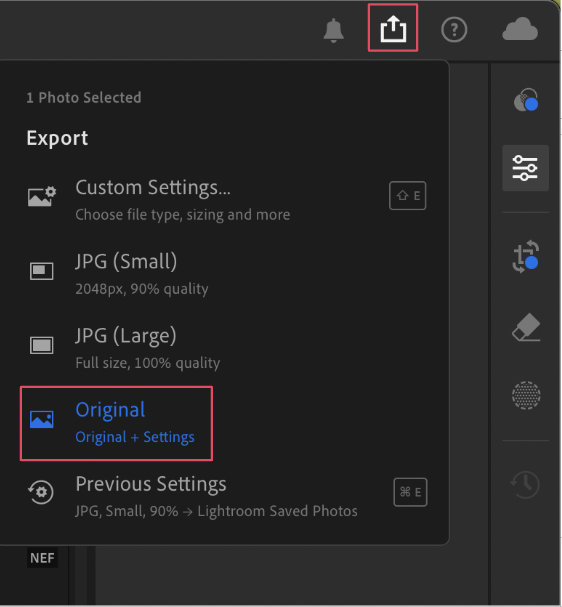
Task: Click the Shift E shortcut badge
Action: coord(408,195)
